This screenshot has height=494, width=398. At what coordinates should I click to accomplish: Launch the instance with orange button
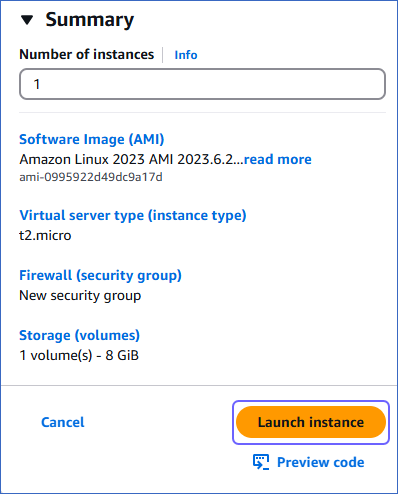(311, 422)
